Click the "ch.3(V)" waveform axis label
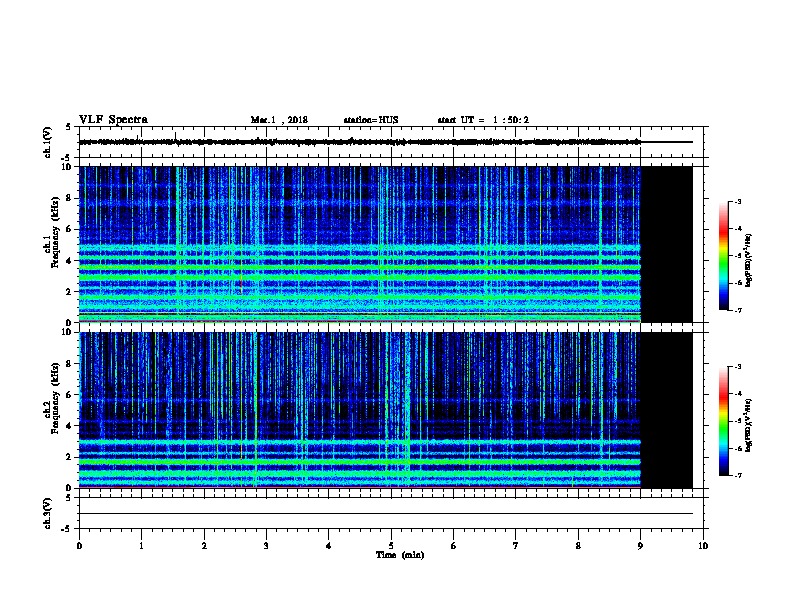 pyautogui.click(x=48, y=513)
